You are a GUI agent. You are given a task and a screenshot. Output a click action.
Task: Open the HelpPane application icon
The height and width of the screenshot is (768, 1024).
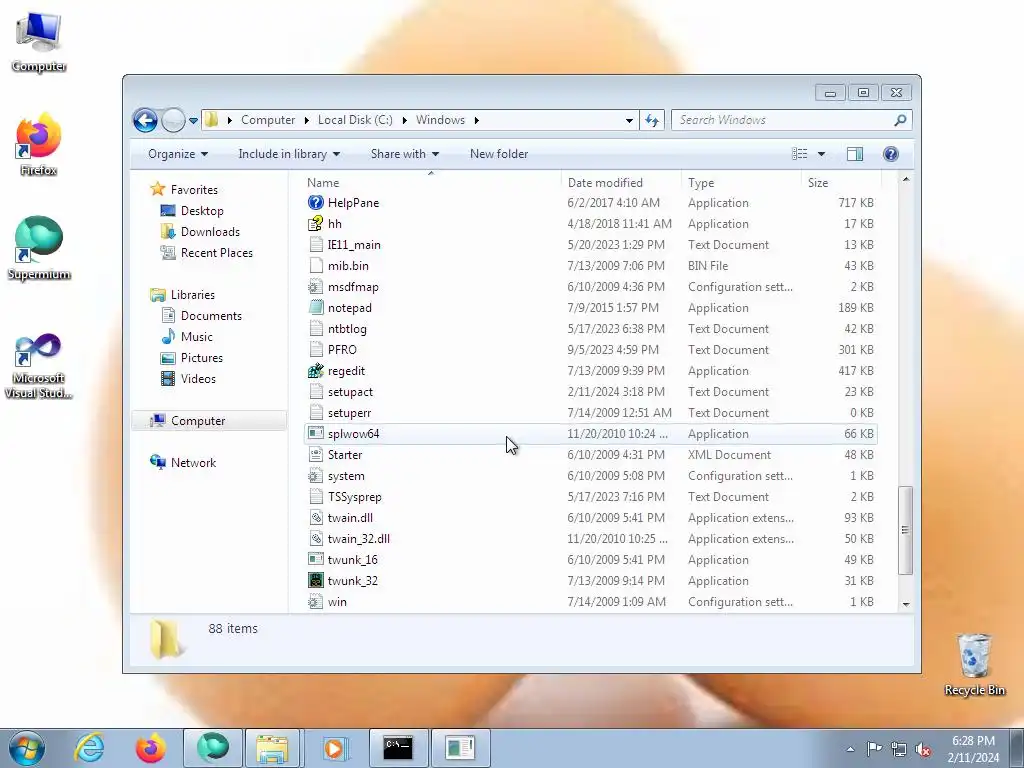pyautogui.click(x=315, y=202)
